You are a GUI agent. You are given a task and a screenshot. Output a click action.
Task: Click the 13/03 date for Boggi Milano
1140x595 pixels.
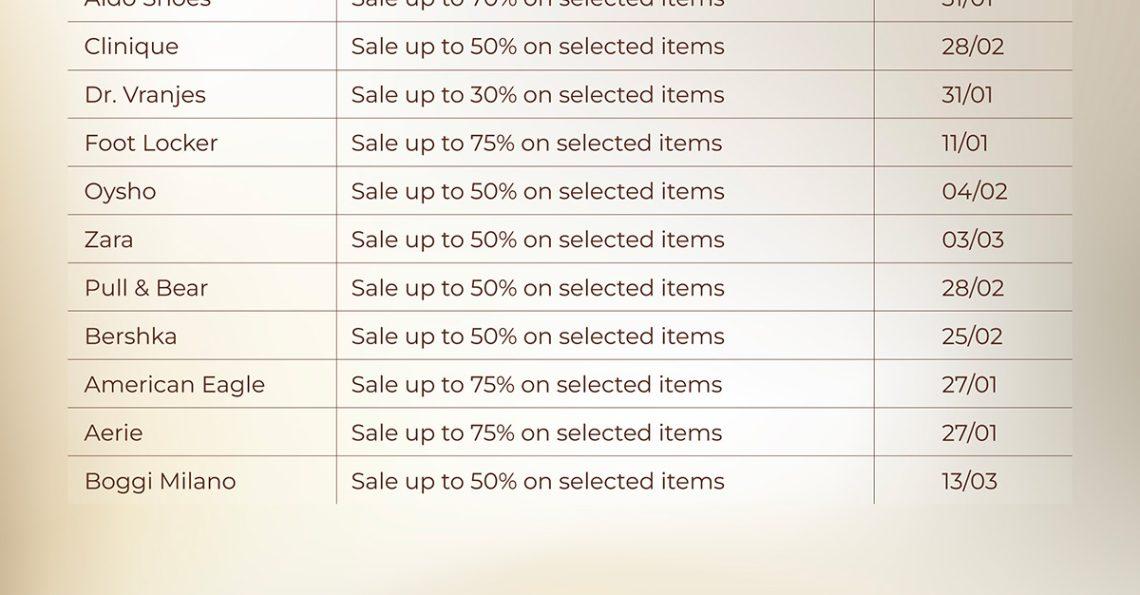pos(969,481)
